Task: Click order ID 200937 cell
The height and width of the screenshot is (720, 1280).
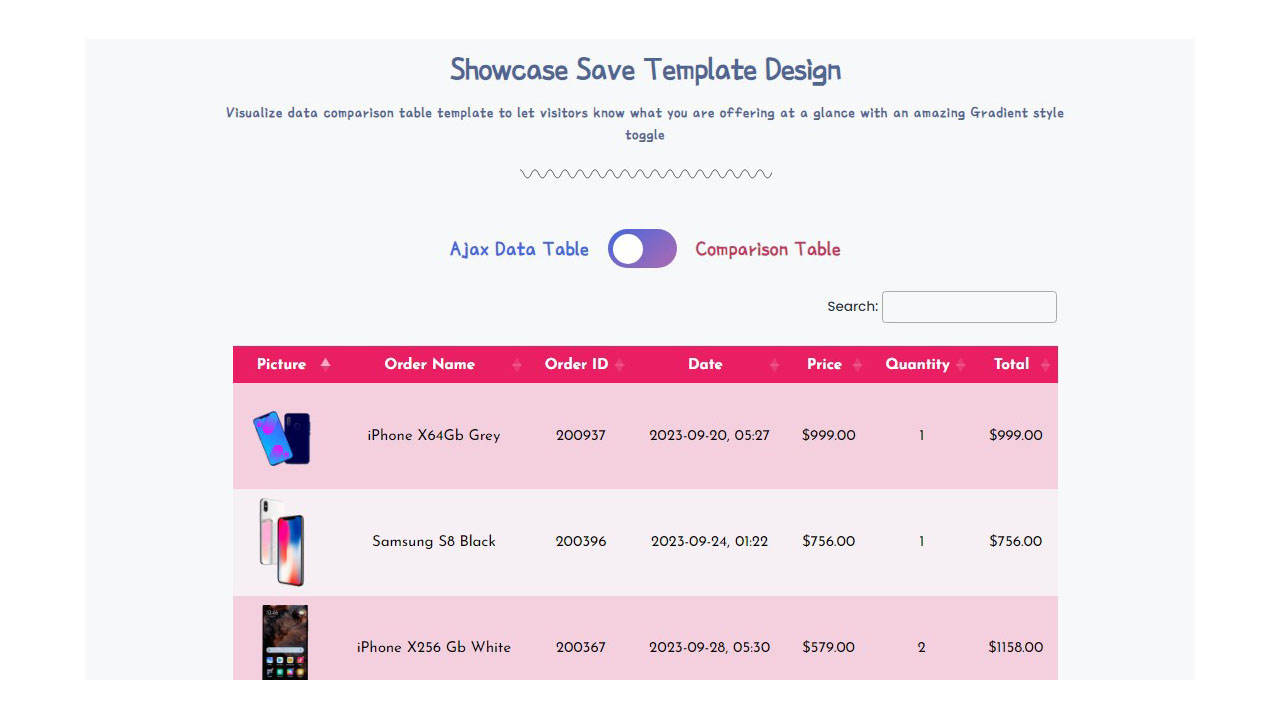Action: click(x=580, y=435)
